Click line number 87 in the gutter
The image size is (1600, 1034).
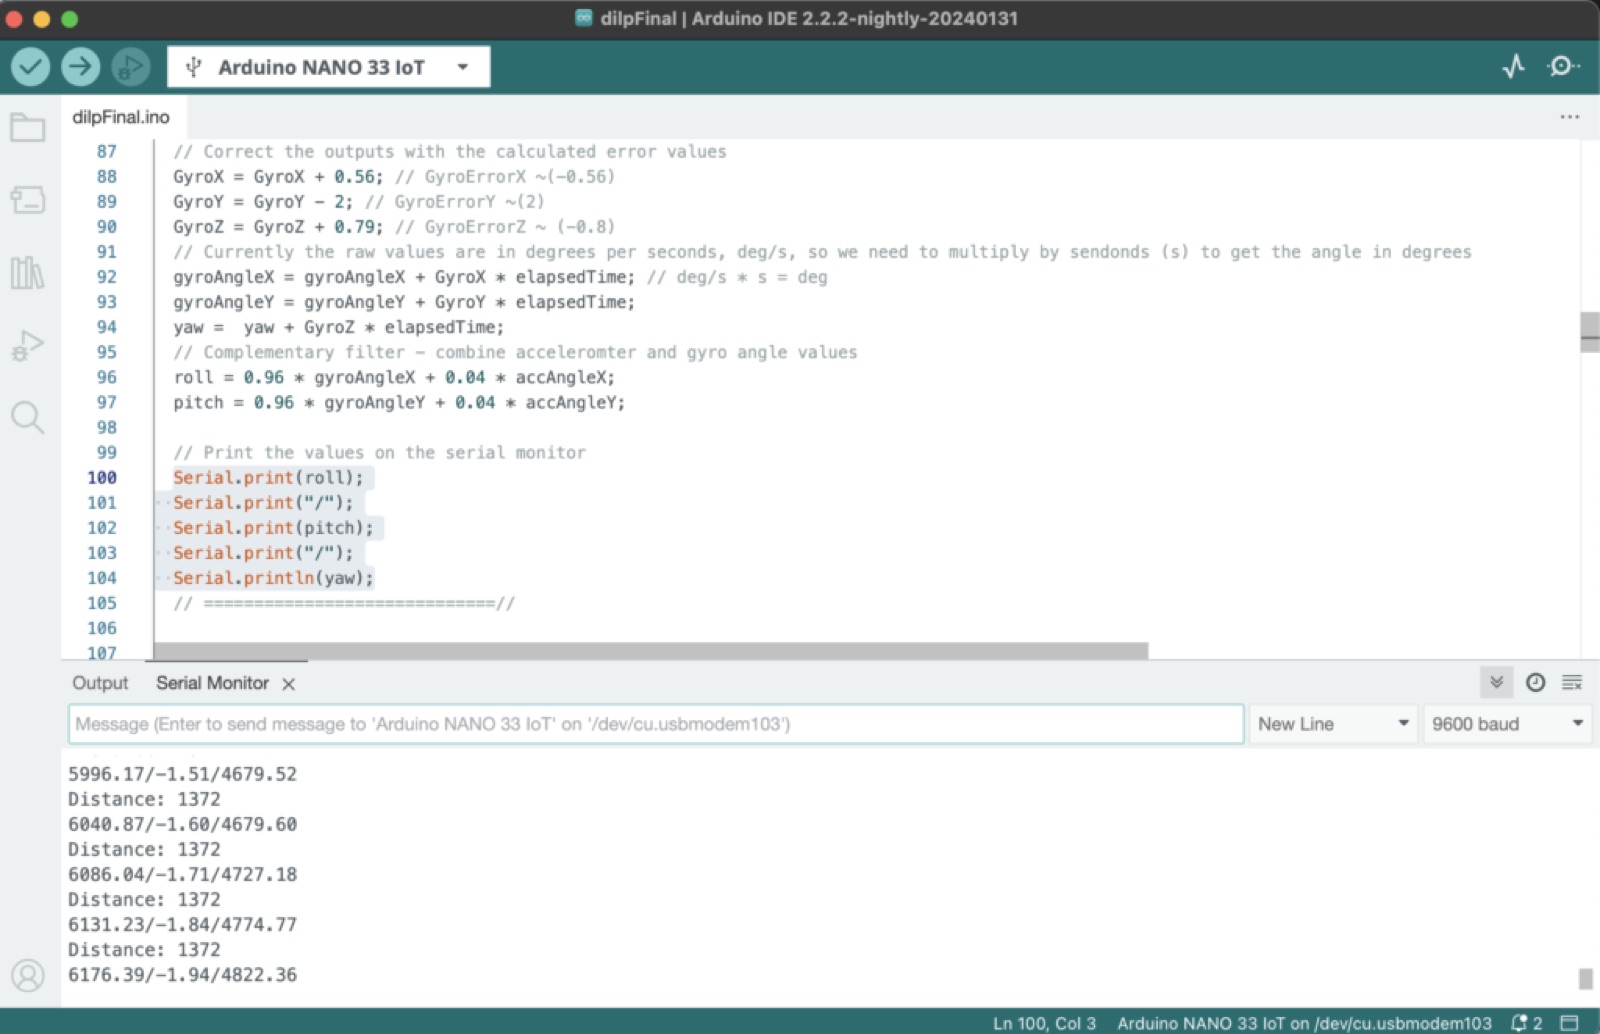(107, 152)
